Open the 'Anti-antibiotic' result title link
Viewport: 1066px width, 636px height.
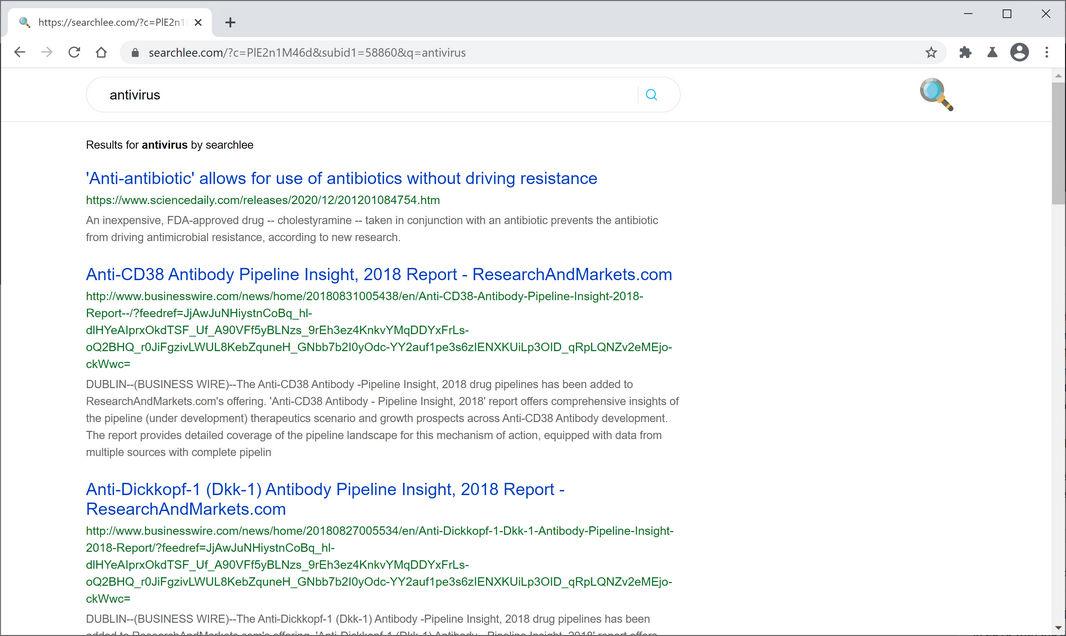pyautogui.click(x=341, y=178)
